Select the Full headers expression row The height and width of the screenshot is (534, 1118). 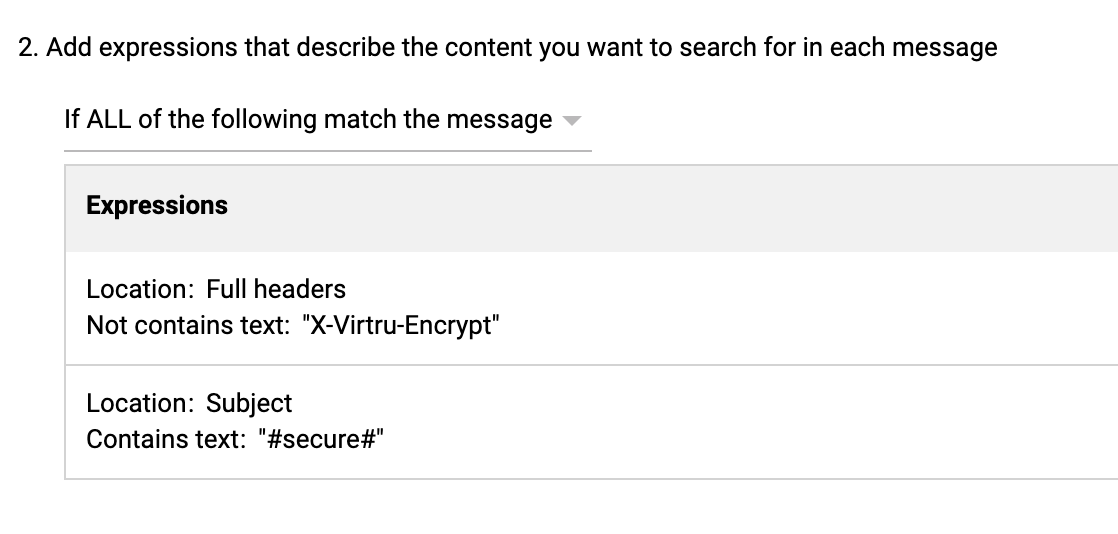(590, 308)
